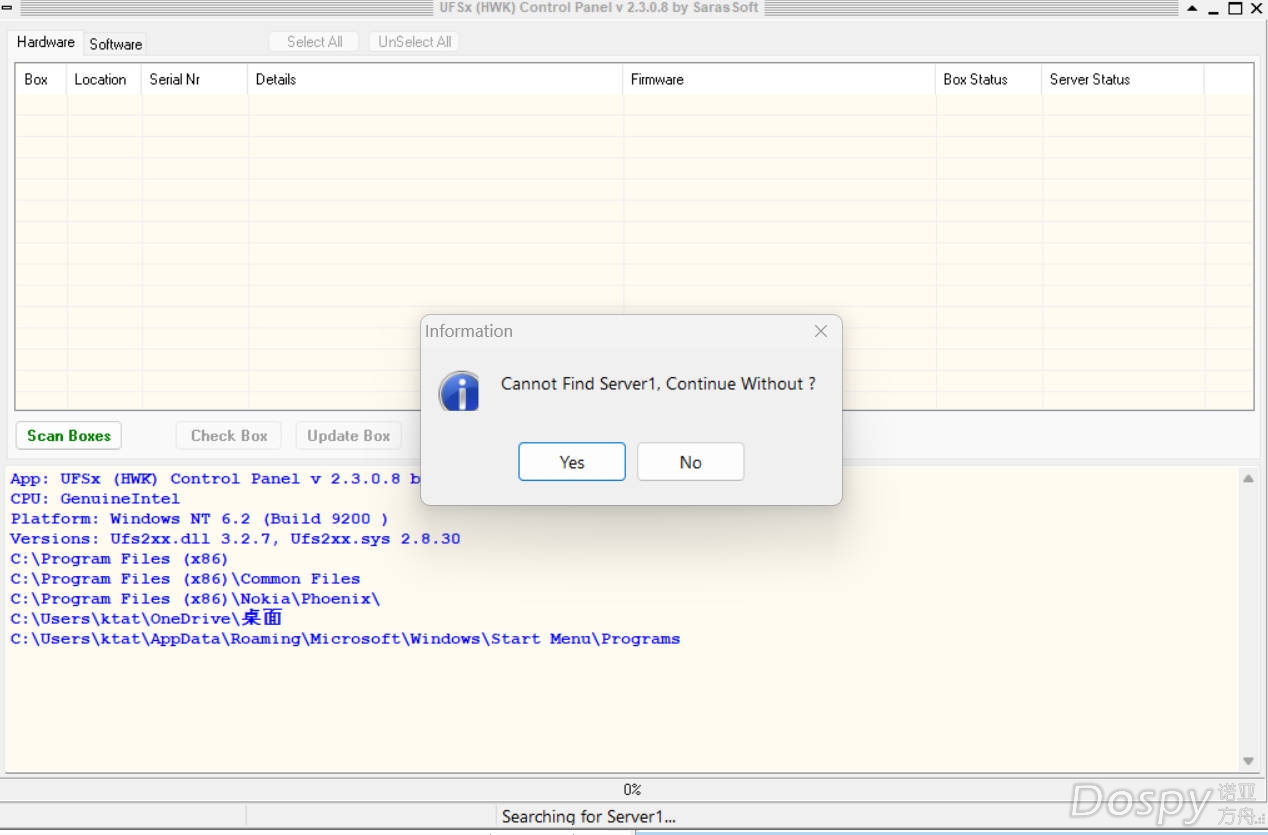Viewport: 1268px width, 835px height.
Task: Click the UnSelect All button
Action: click(x=414, y=42)
